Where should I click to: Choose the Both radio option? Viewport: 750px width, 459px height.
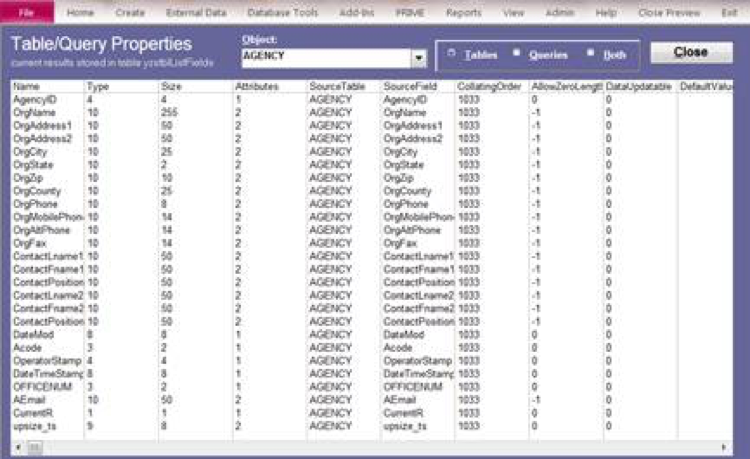(x=591, y=54)
